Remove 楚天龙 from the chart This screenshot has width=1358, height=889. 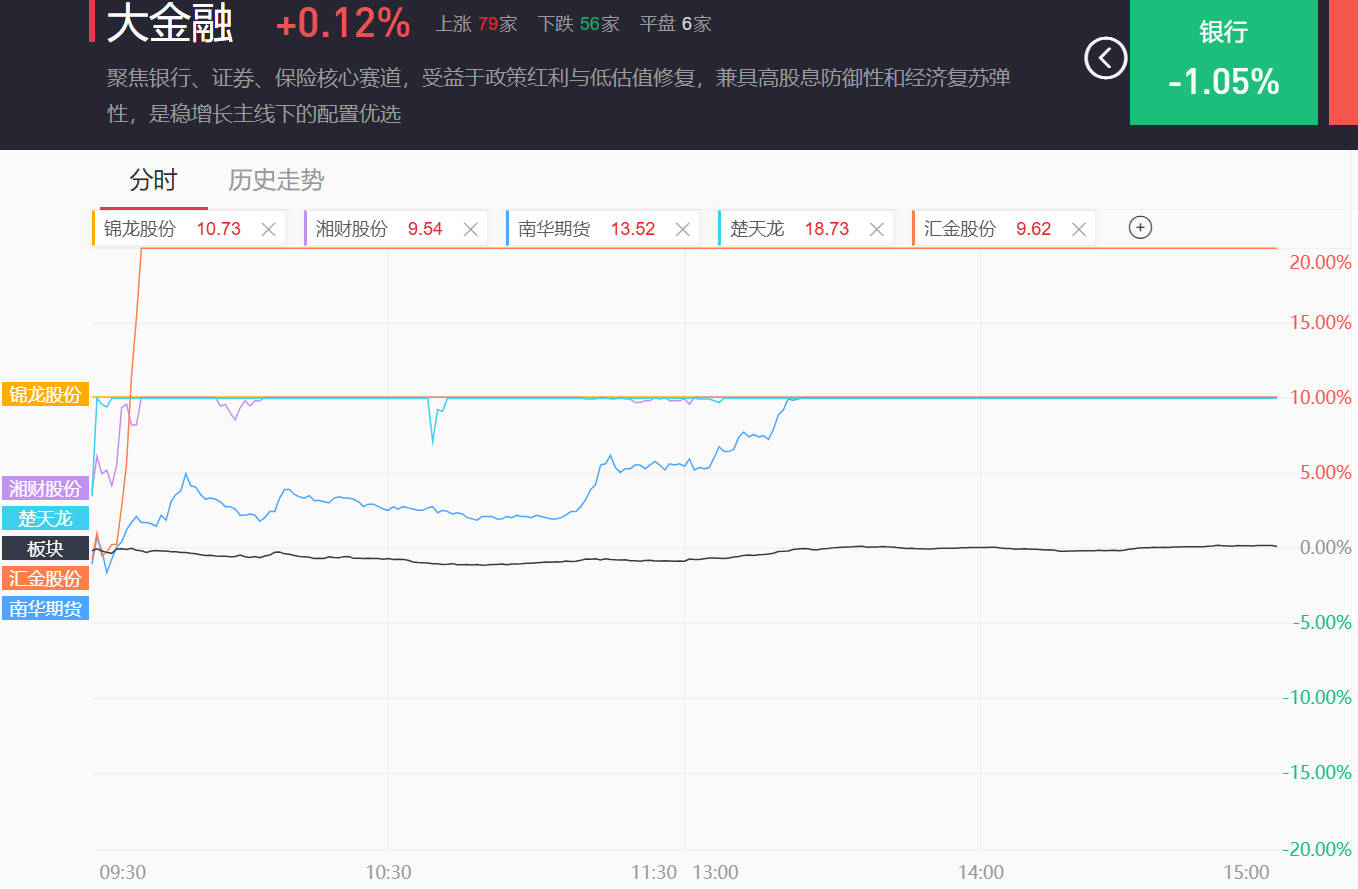click(877, 229)
